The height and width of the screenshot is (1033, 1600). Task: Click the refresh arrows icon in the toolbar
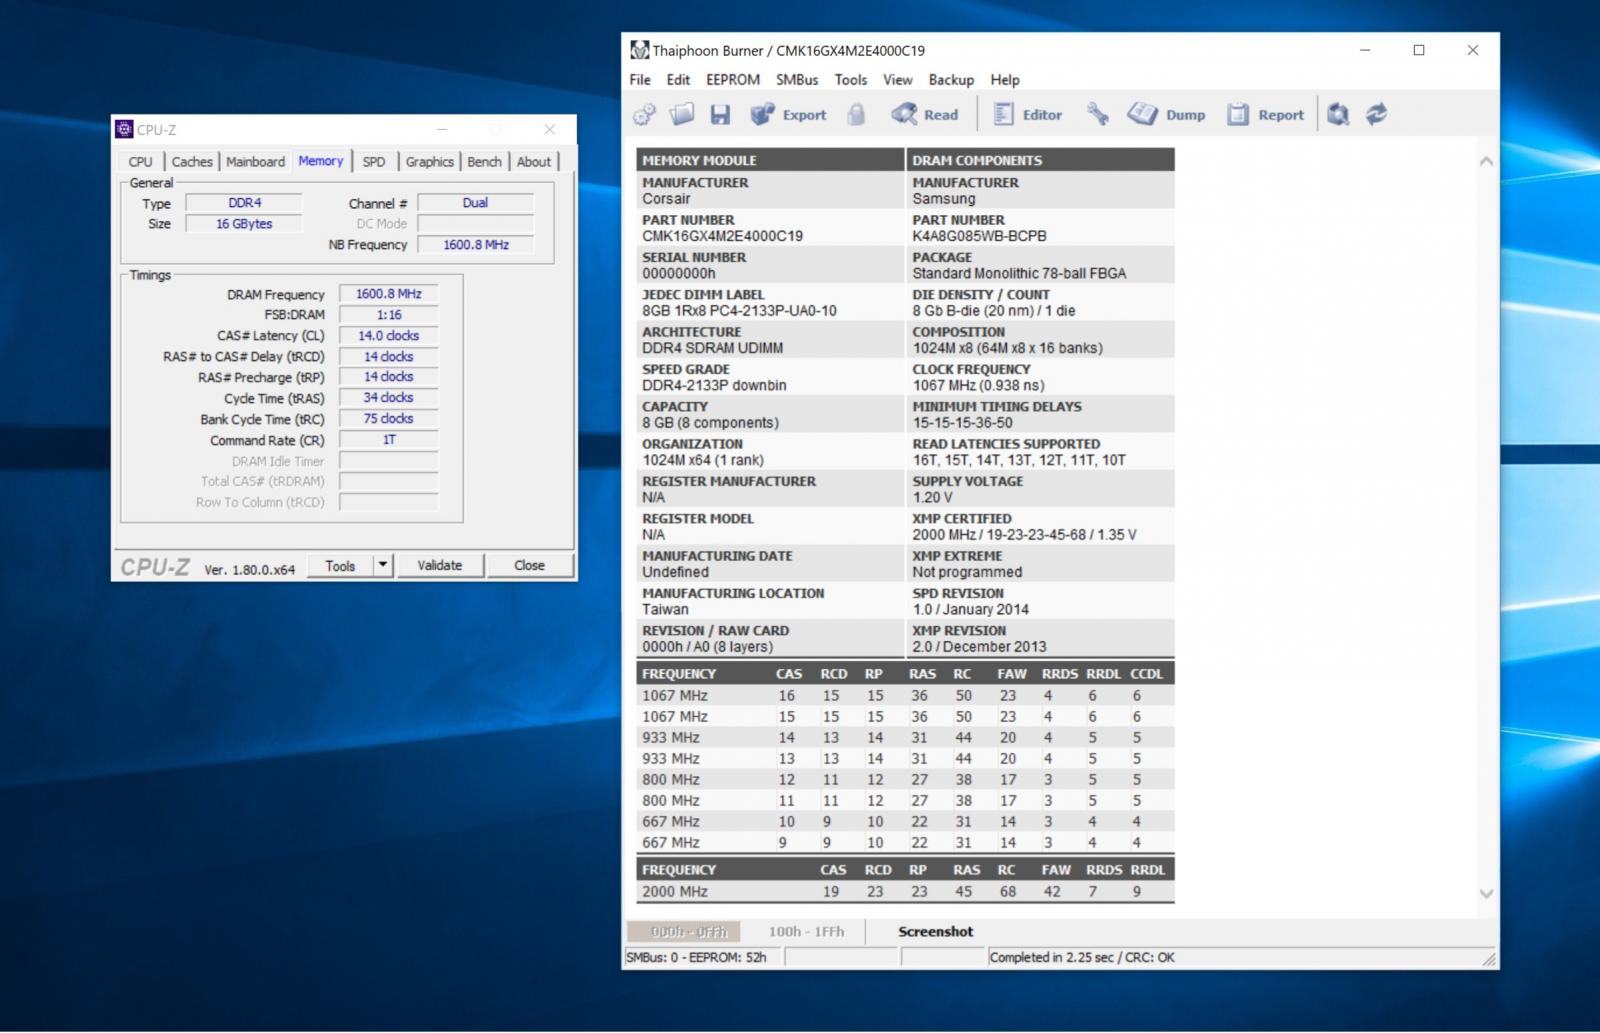[x=1377, y=115]
